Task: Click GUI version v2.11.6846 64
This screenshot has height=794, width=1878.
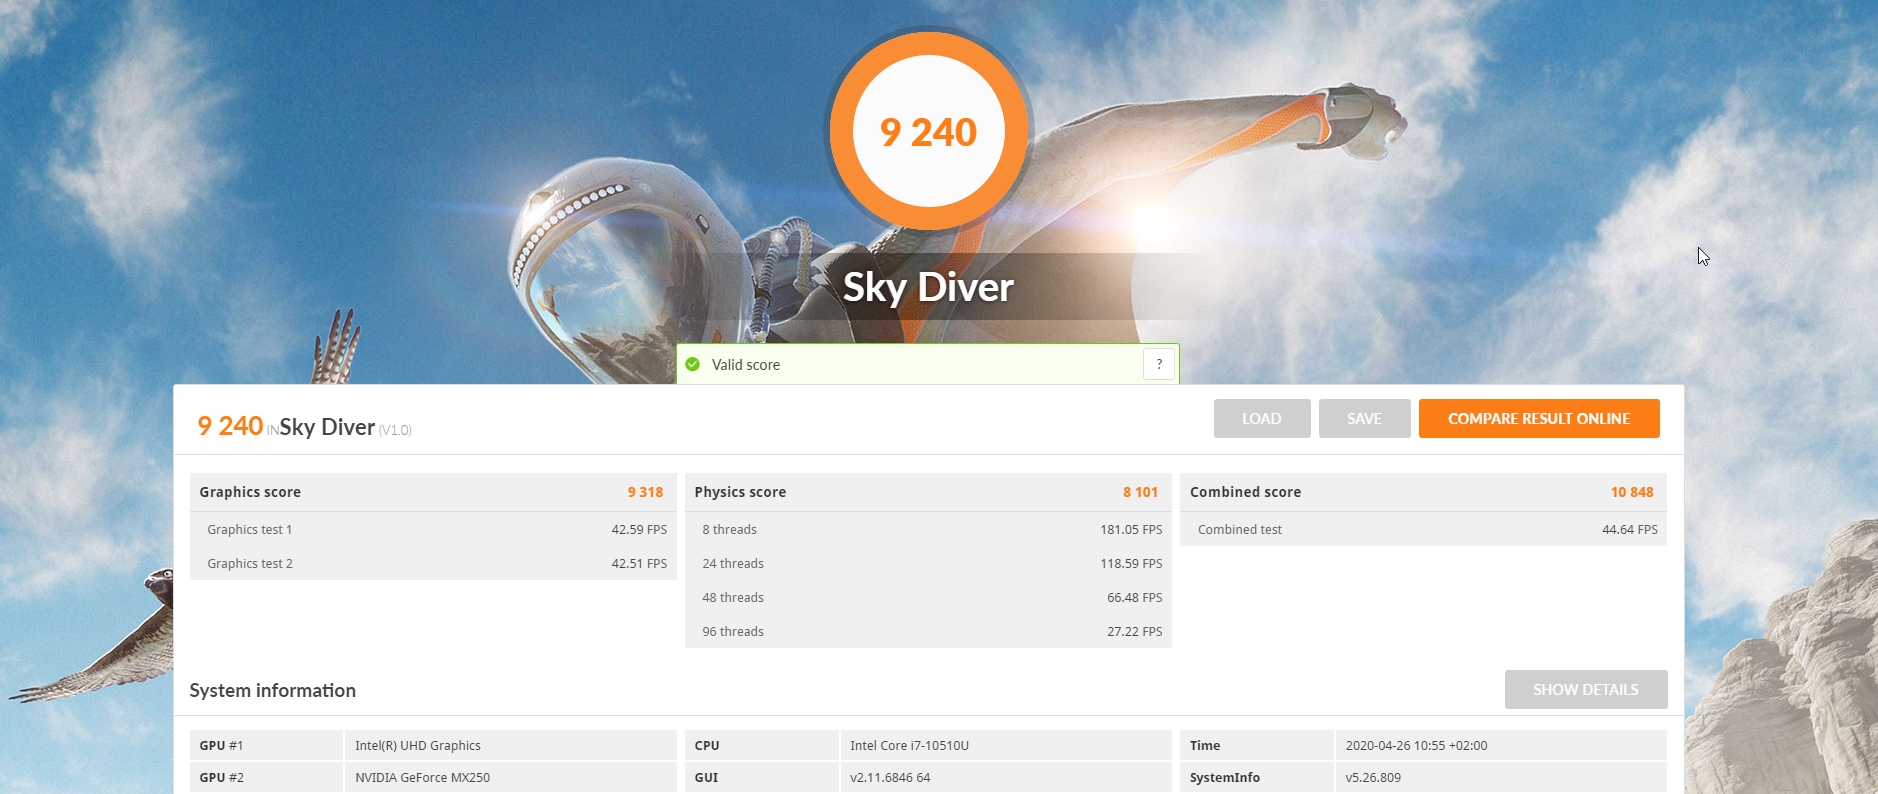Action: 890,777
